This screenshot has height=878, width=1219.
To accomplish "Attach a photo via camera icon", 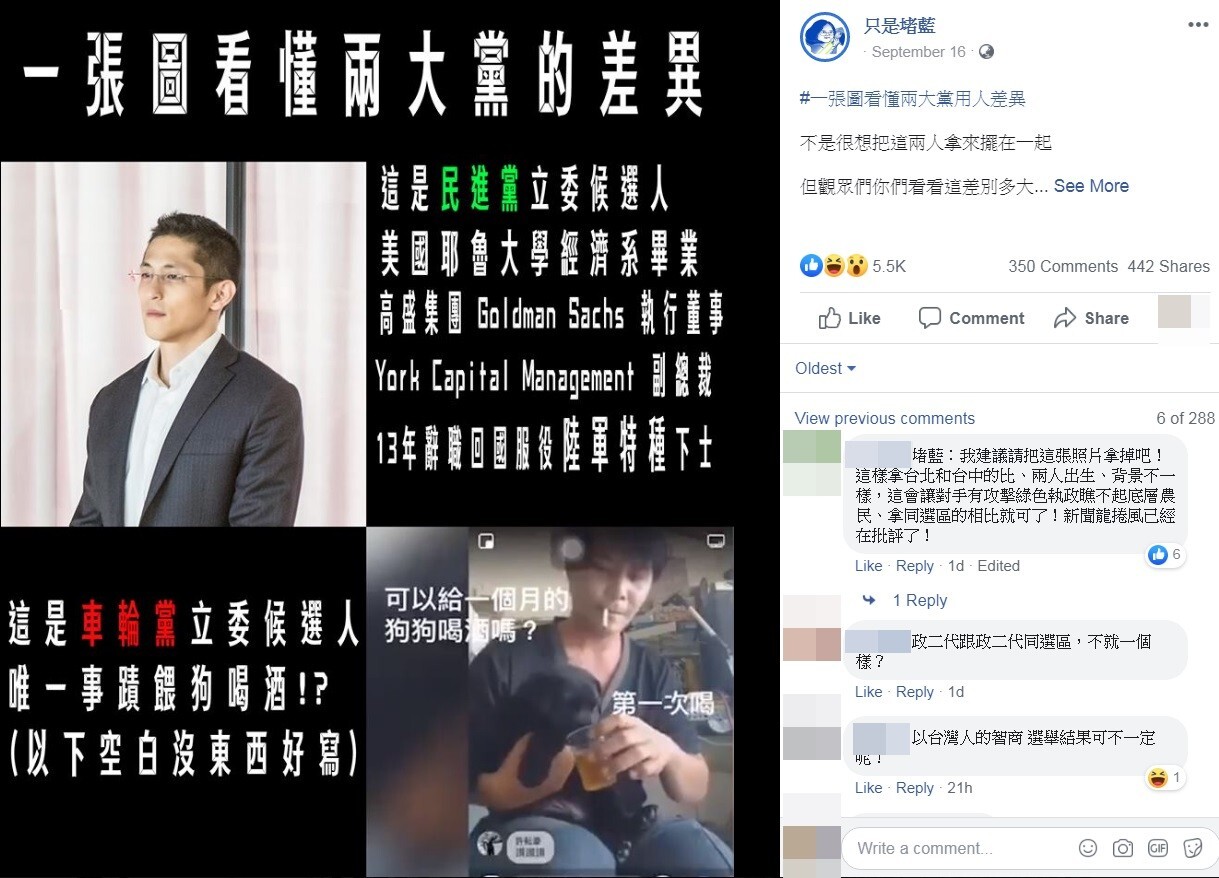I will click(1123, 848).
